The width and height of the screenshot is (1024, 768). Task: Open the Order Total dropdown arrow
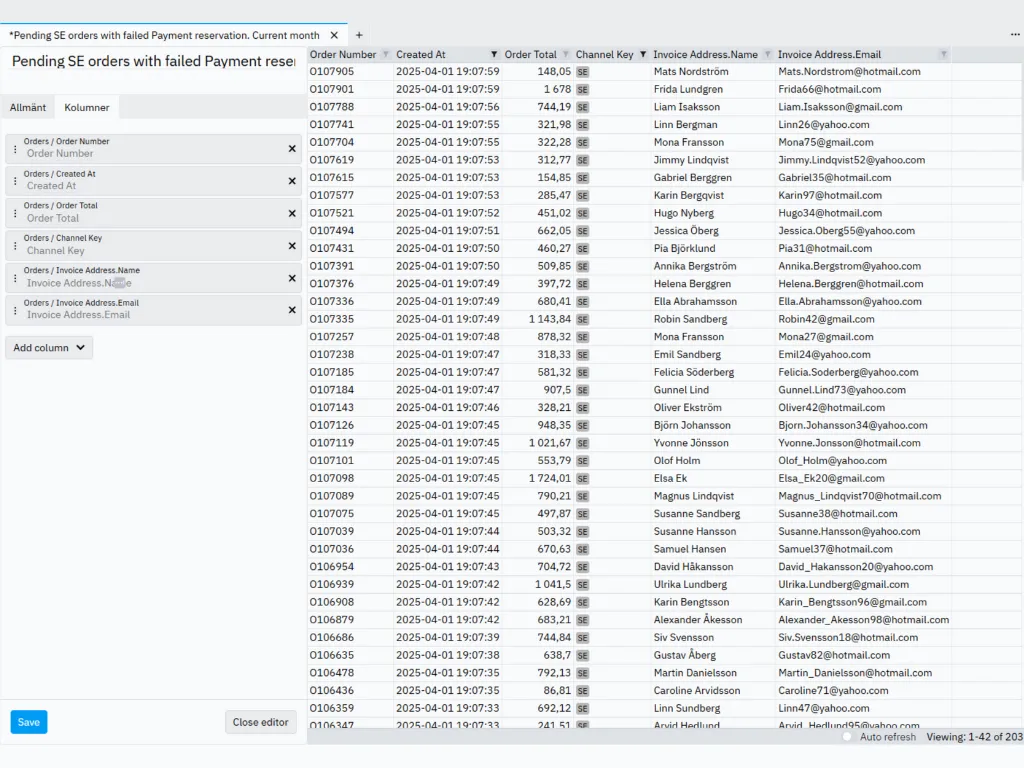point(566,54)
